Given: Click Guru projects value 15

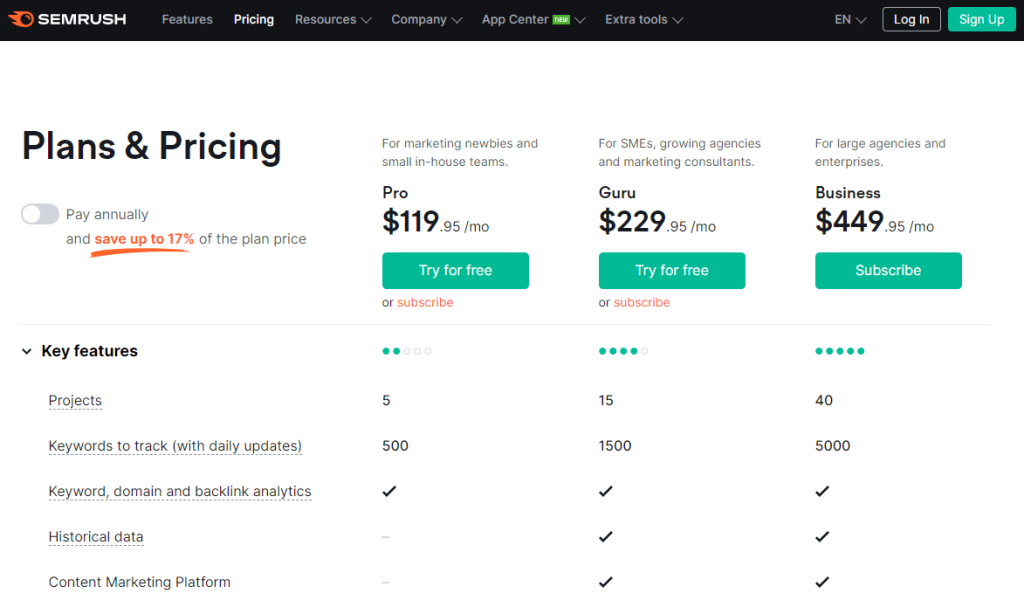Looking at the screenshot, I should (606, 400).
